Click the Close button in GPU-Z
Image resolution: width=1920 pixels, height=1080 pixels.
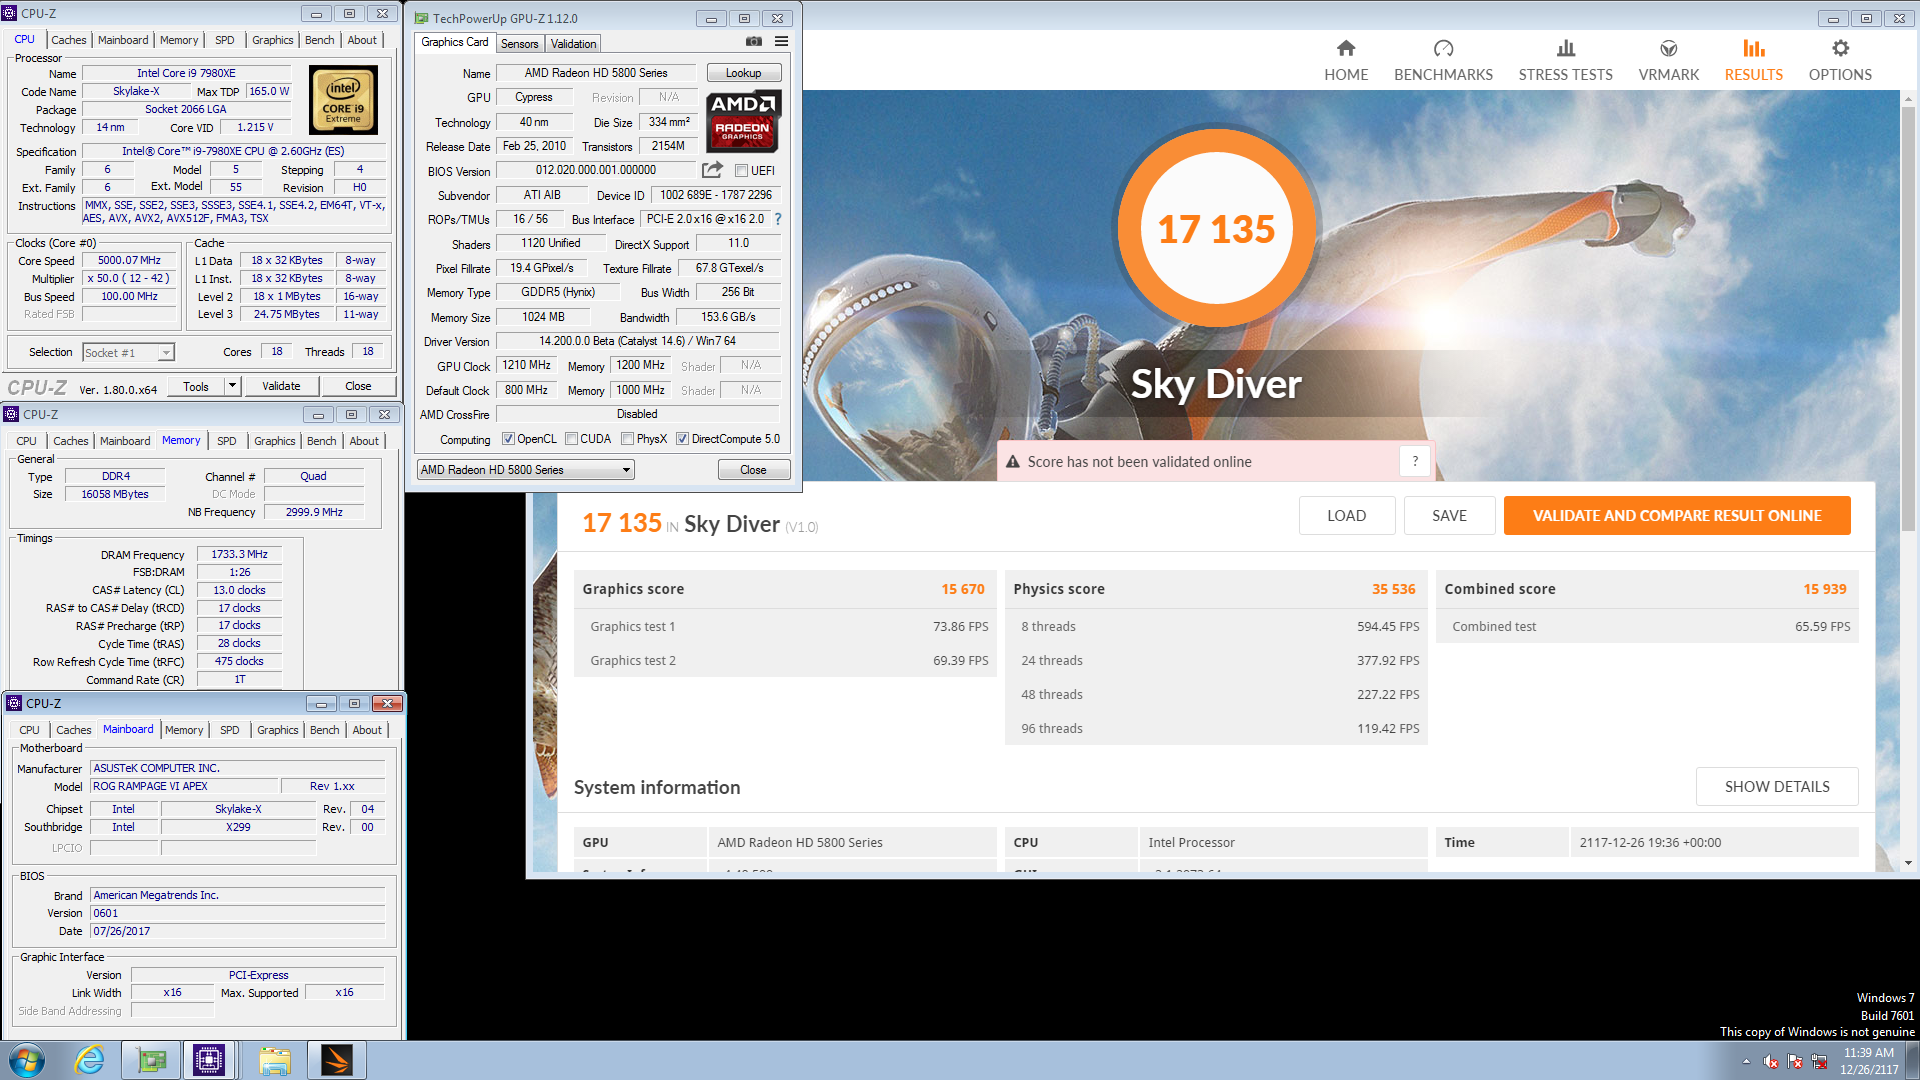[753, 470]
